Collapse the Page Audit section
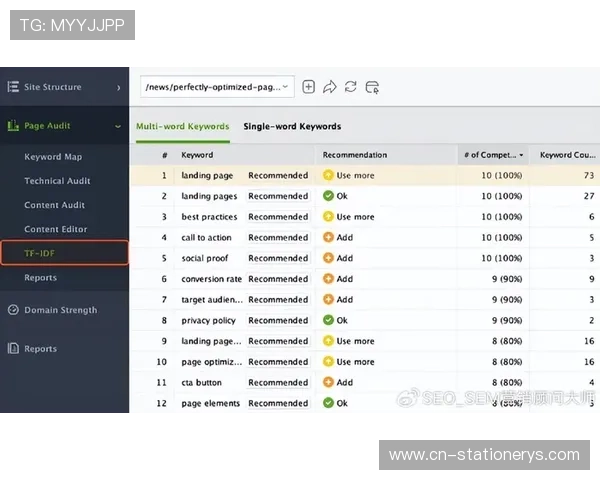 point(118,126)
